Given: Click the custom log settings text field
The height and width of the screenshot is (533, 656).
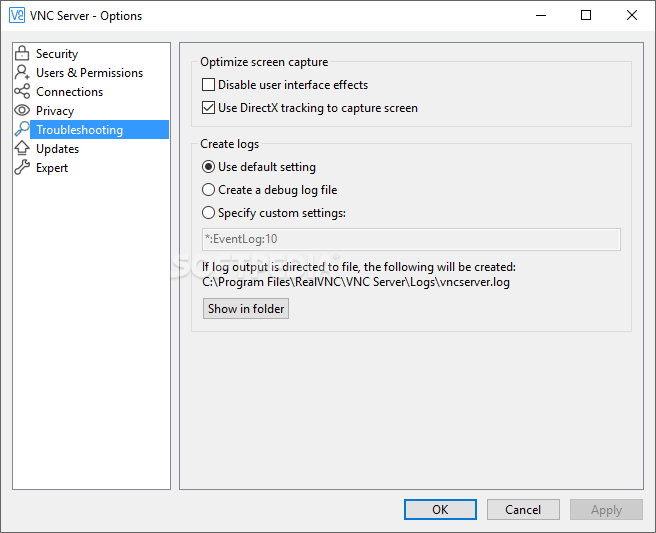Looking at the screenshot, I should [411, 239].
